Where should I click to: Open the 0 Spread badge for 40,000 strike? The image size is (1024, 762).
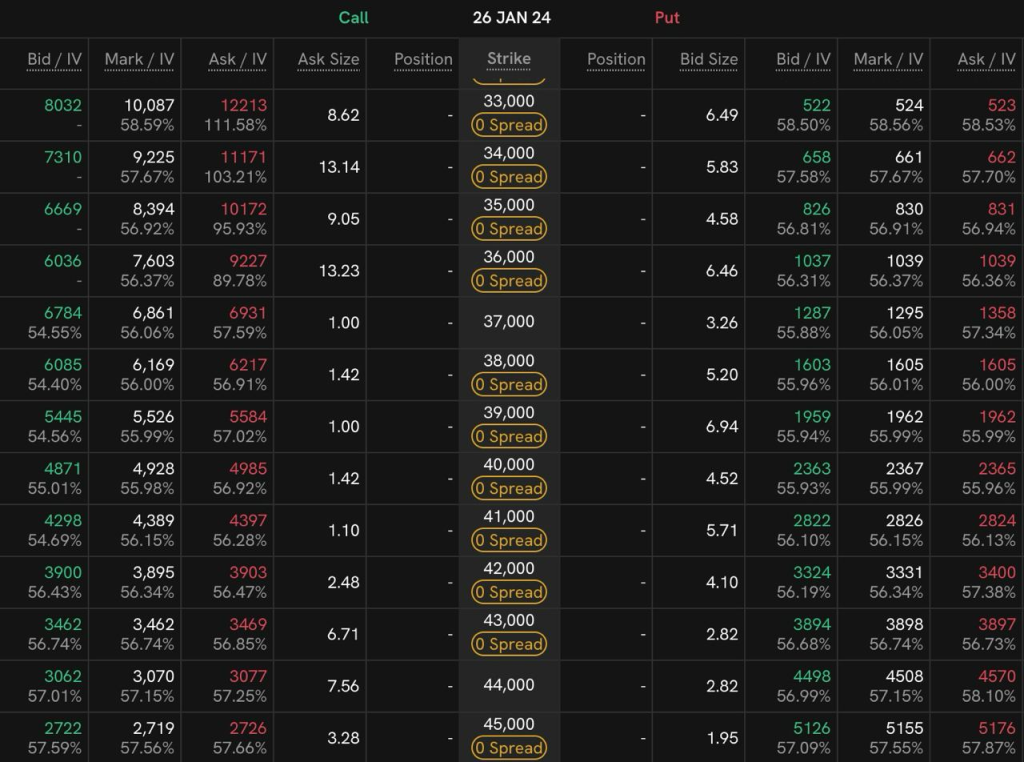[x=509, y=488]
